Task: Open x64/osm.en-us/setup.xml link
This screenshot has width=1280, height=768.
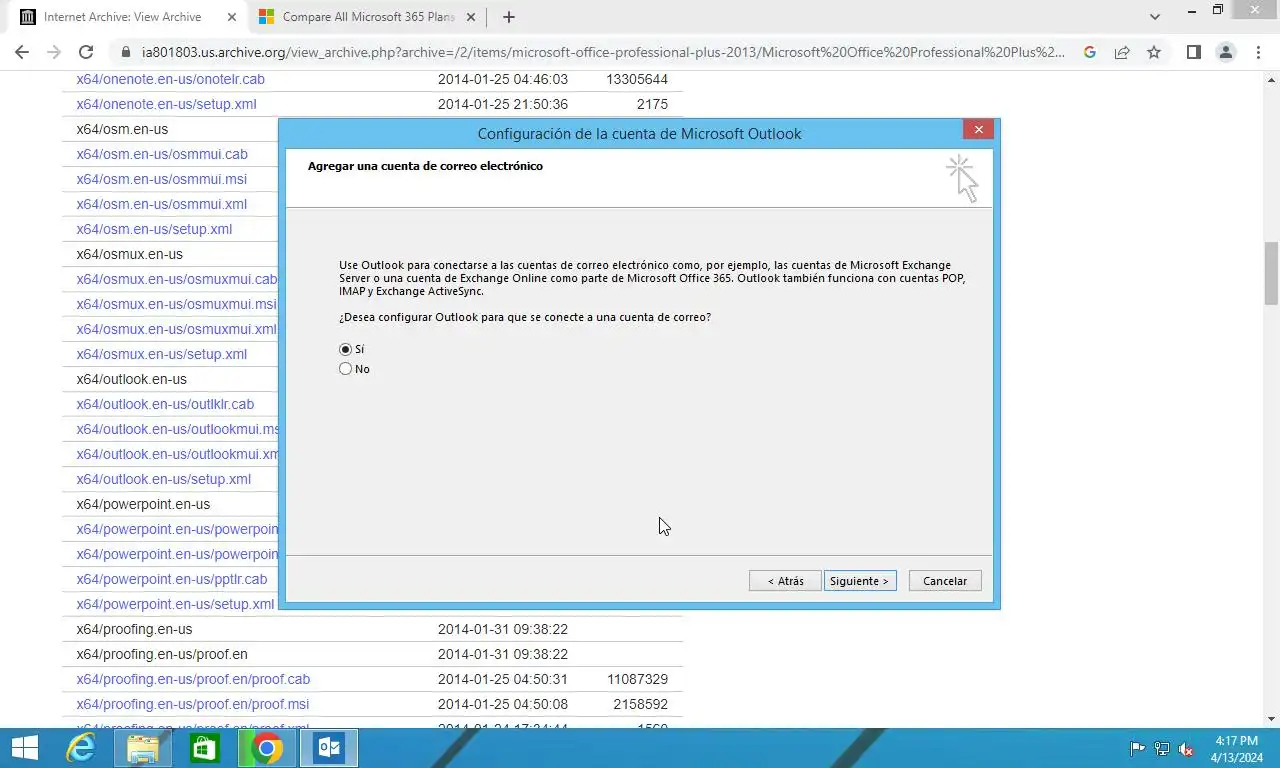Action: 154,229
